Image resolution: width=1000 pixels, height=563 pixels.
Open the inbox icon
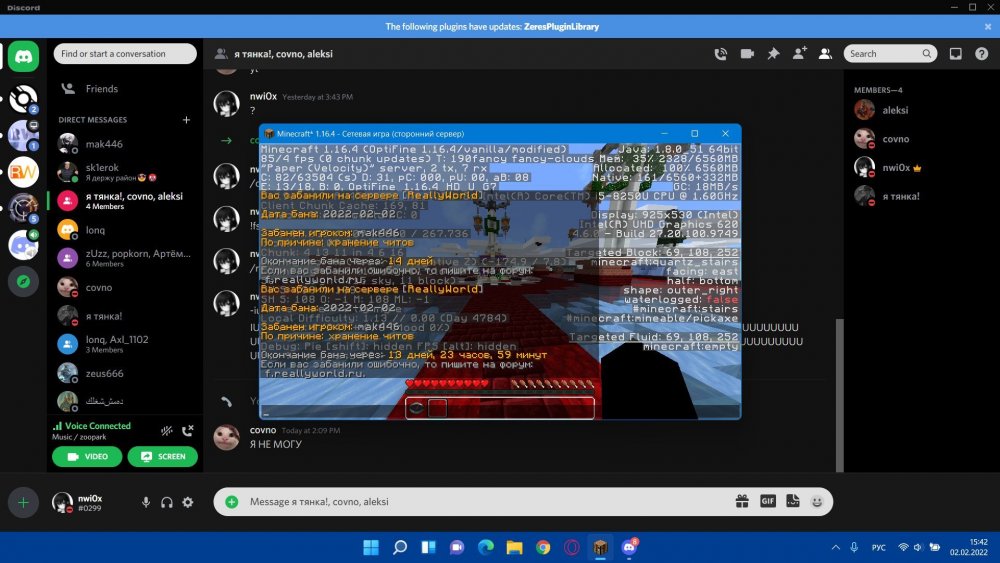pos(955,54)
